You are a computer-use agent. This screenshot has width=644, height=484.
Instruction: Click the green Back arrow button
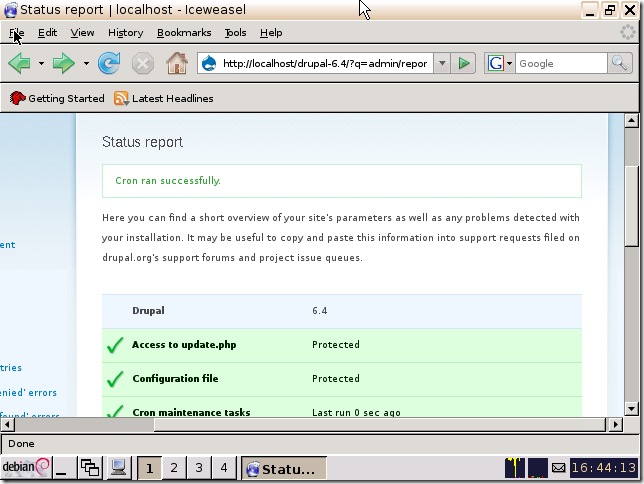click(19, 63)
